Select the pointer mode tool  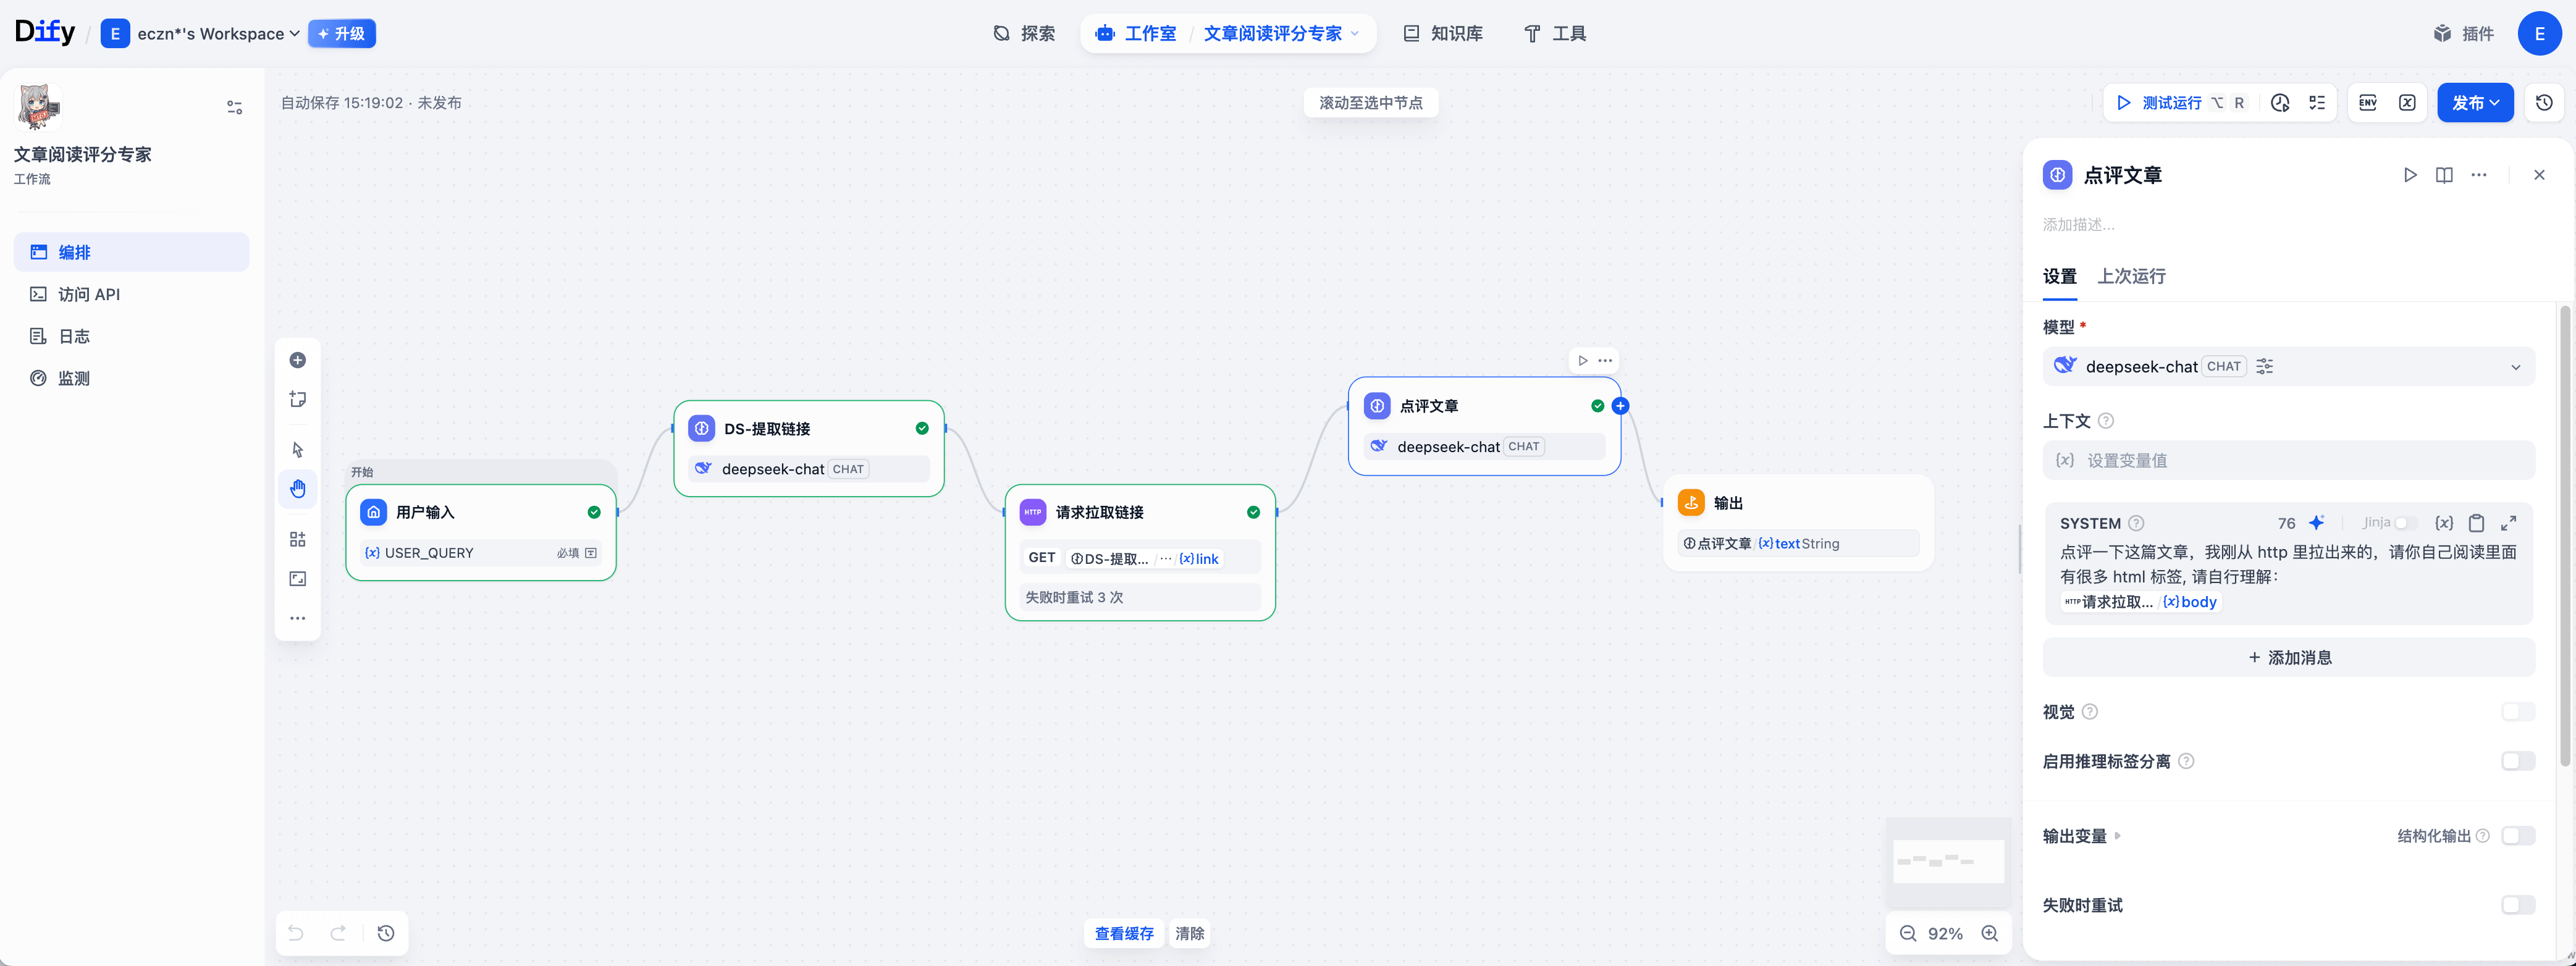pos(297,449)
